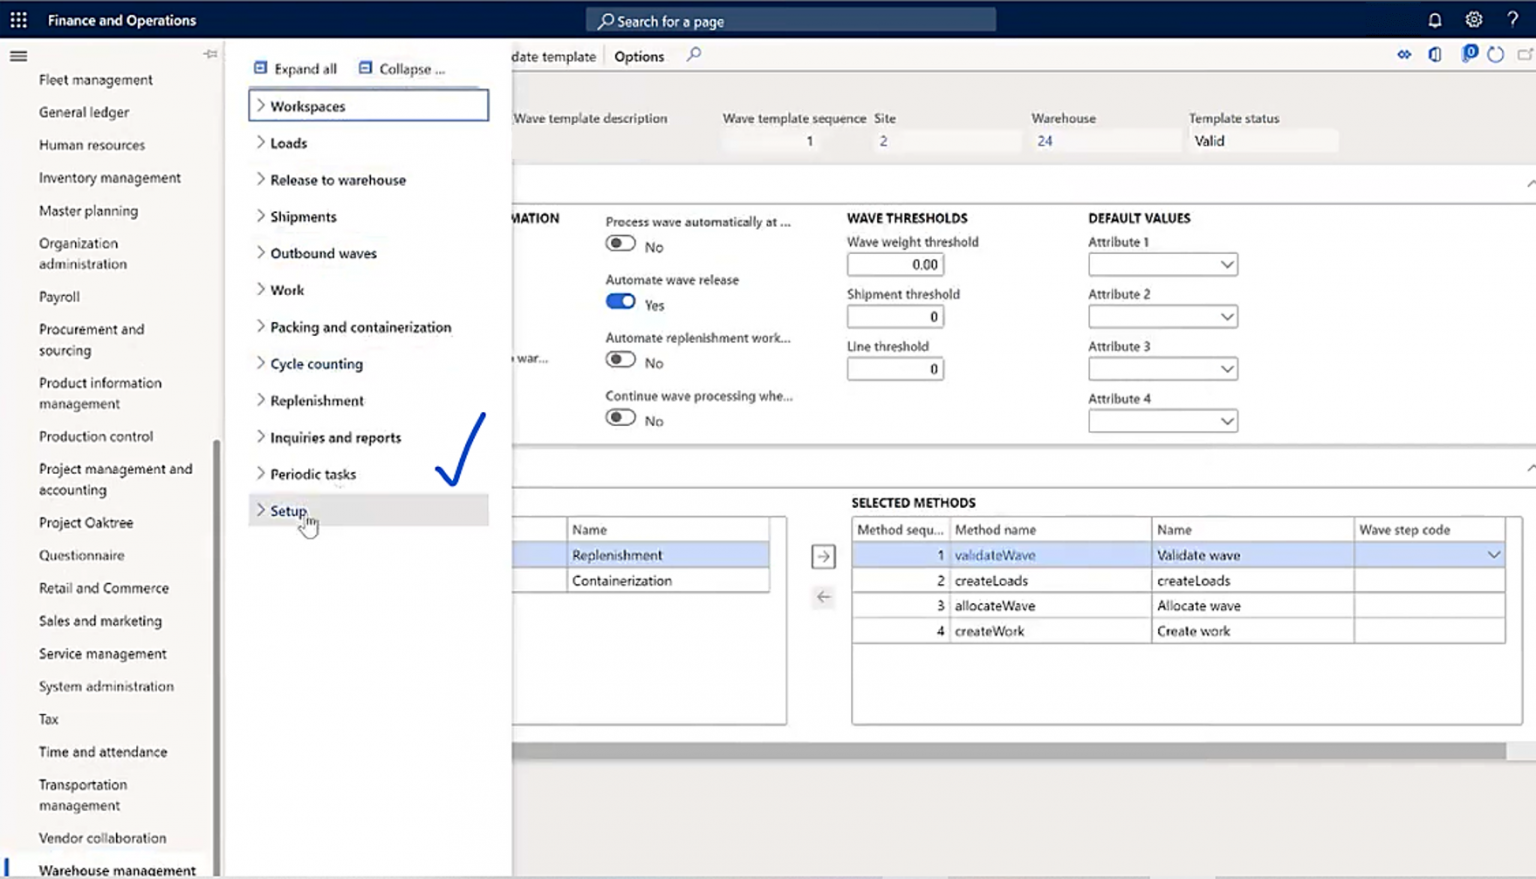This screenshot has width=1536, height=879.
Task: Click the hamburger navigation menu icon
Action: pyautogui.click(x=18, y=56)
